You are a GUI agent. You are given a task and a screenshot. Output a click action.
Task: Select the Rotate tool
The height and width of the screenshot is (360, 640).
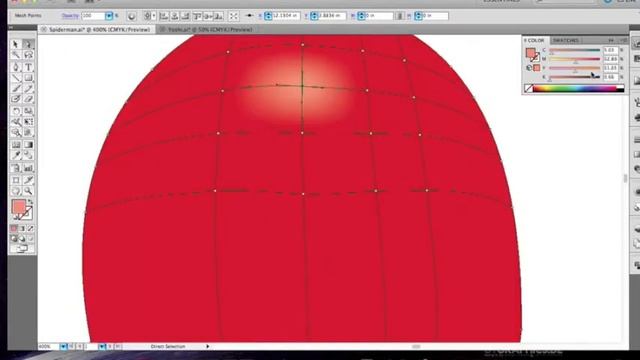point(16,111)
